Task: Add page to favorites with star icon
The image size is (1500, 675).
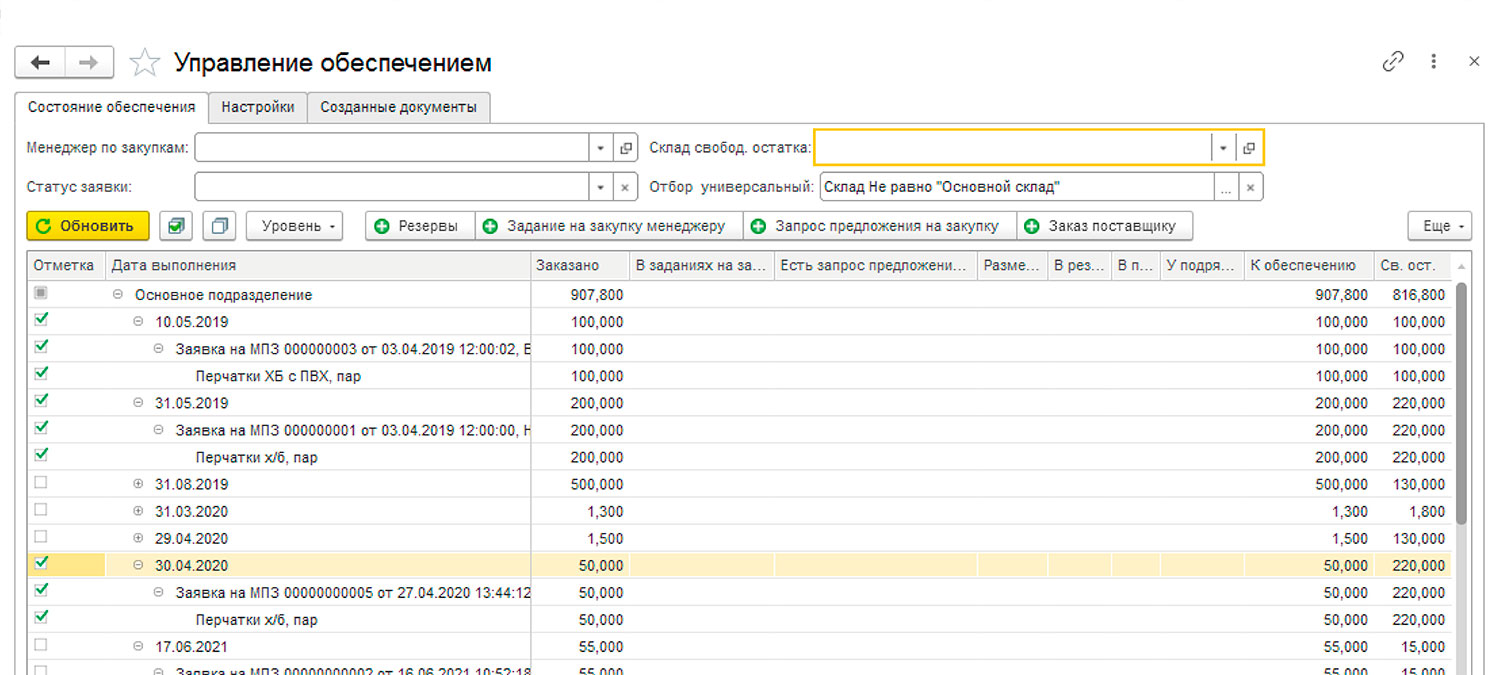Action: tap(145, 63)
